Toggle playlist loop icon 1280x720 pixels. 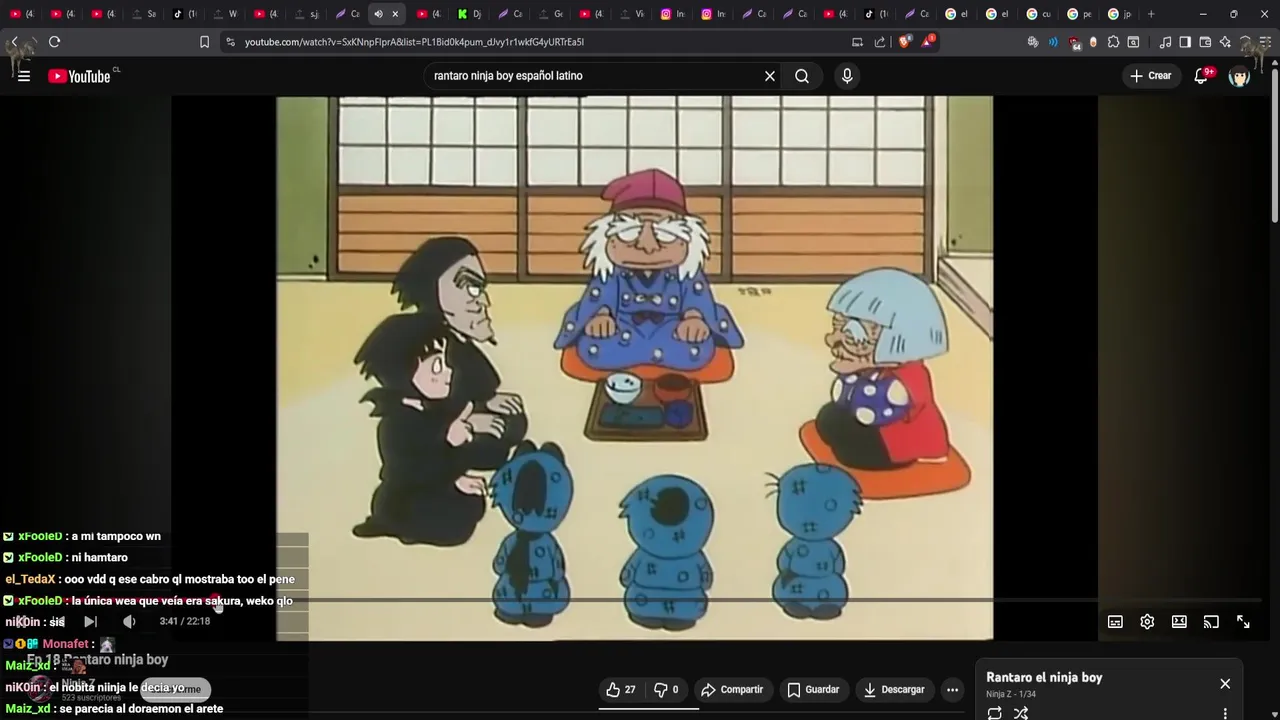[994, 713]
